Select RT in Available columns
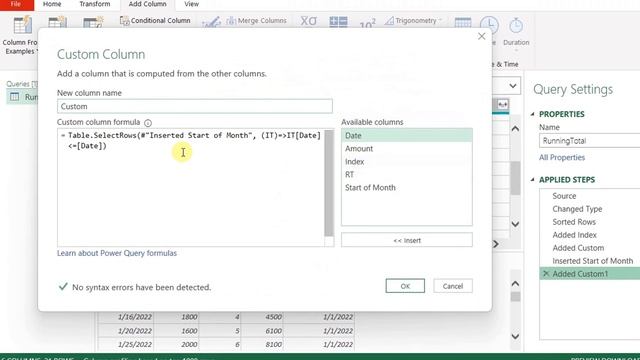 [407, 175]
